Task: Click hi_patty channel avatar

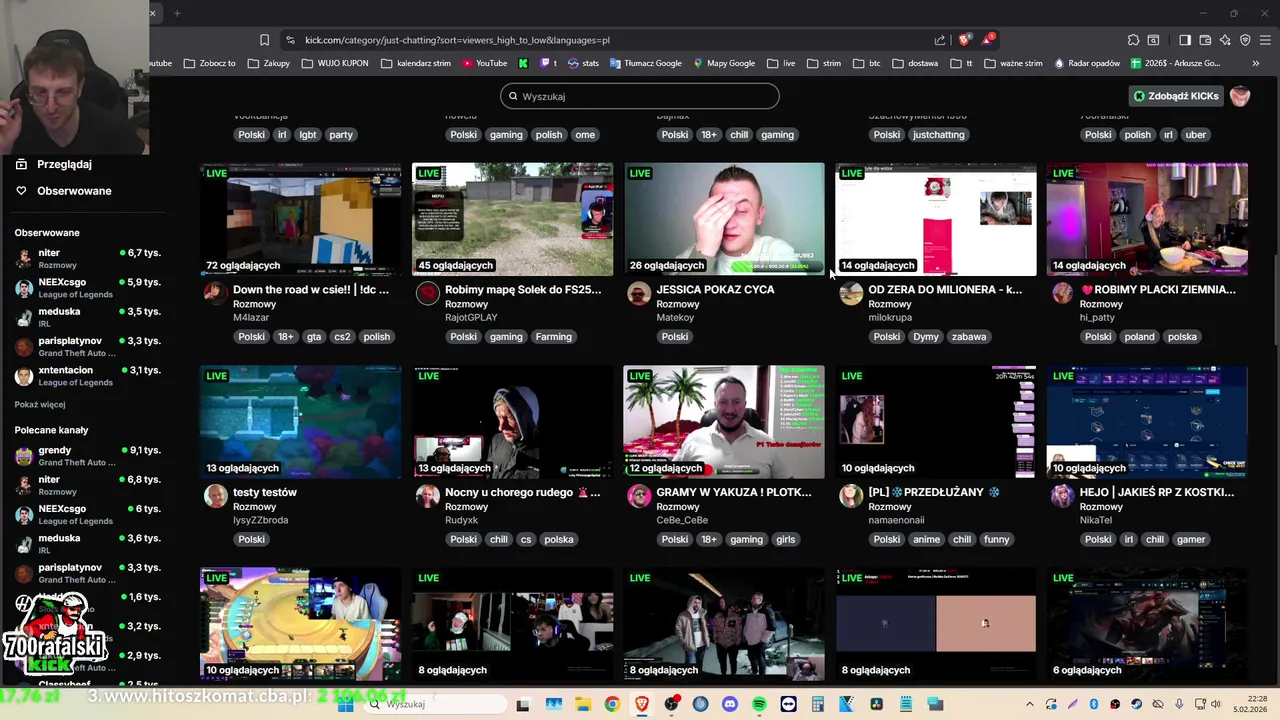Action: (x=1062, y=293)
